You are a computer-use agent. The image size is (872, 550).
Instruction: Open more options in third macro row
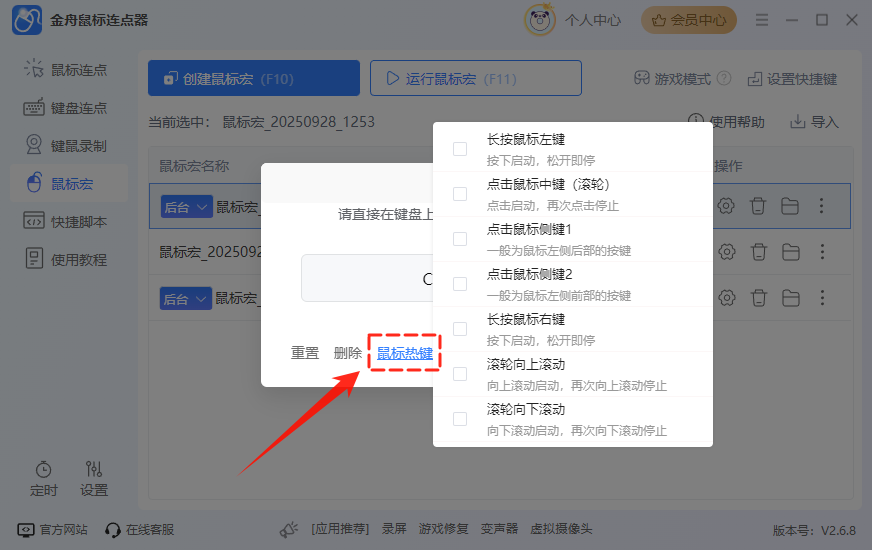point(823,298)
